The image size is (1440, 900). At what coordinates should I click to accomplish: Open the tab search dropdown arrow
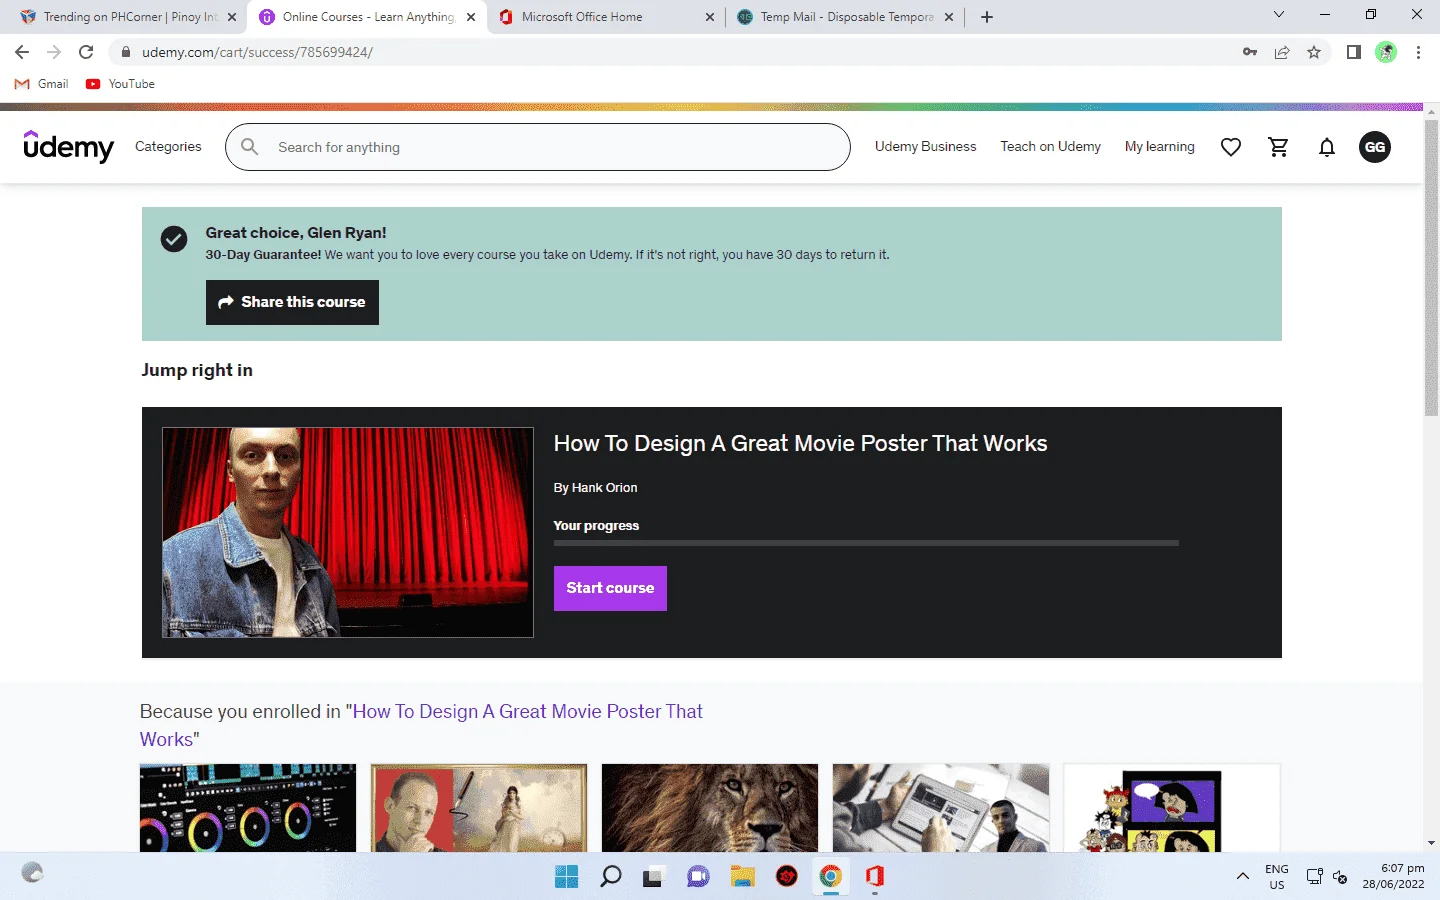pos(1278,15)
